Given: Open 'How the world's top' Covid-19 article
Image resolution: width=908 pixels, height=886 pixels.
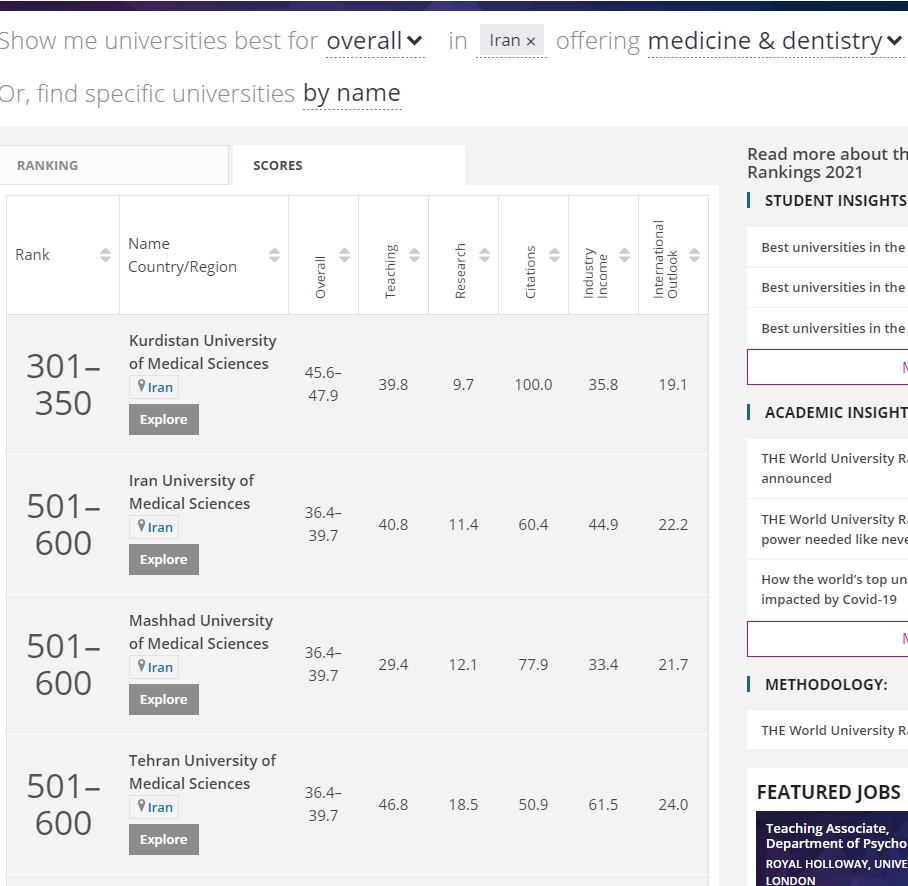Looking at the screenshot, I should click(x=834, y=590).
